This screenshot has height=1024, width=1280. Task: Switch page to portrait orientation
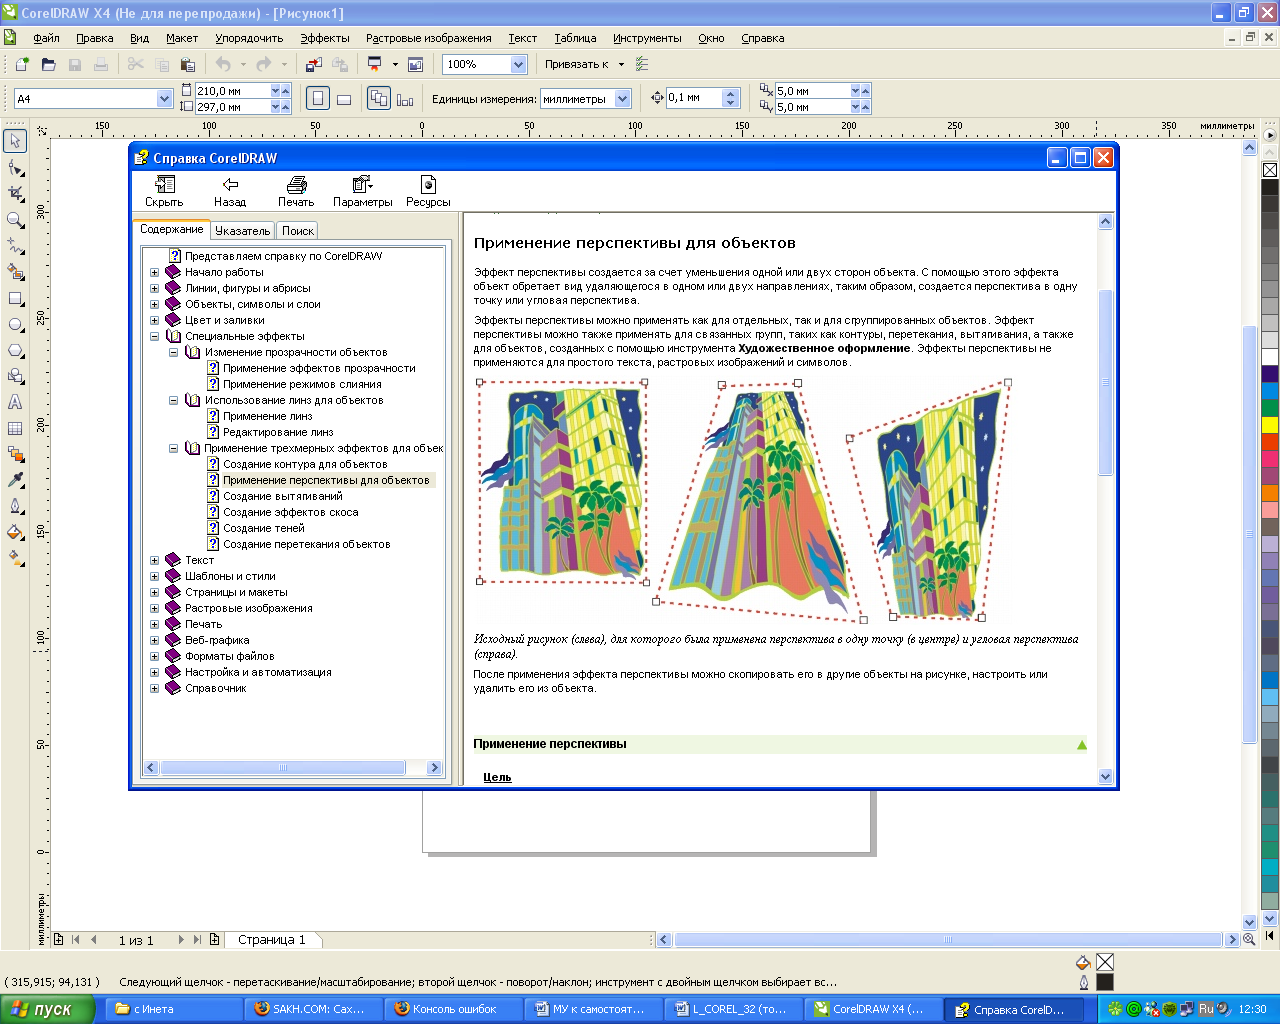[318, 98]
